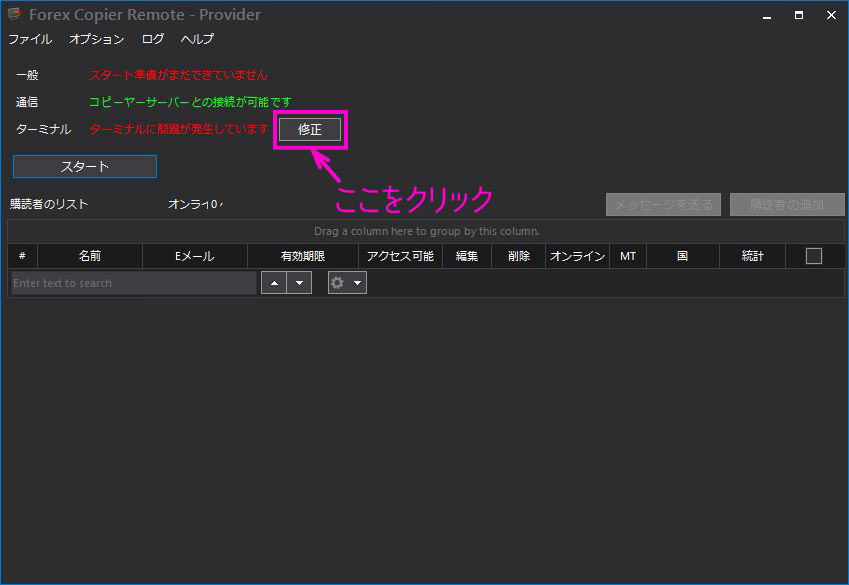Click the 購読者の追加 button
This screenshot has height=585, width=849.
[786, 204]
